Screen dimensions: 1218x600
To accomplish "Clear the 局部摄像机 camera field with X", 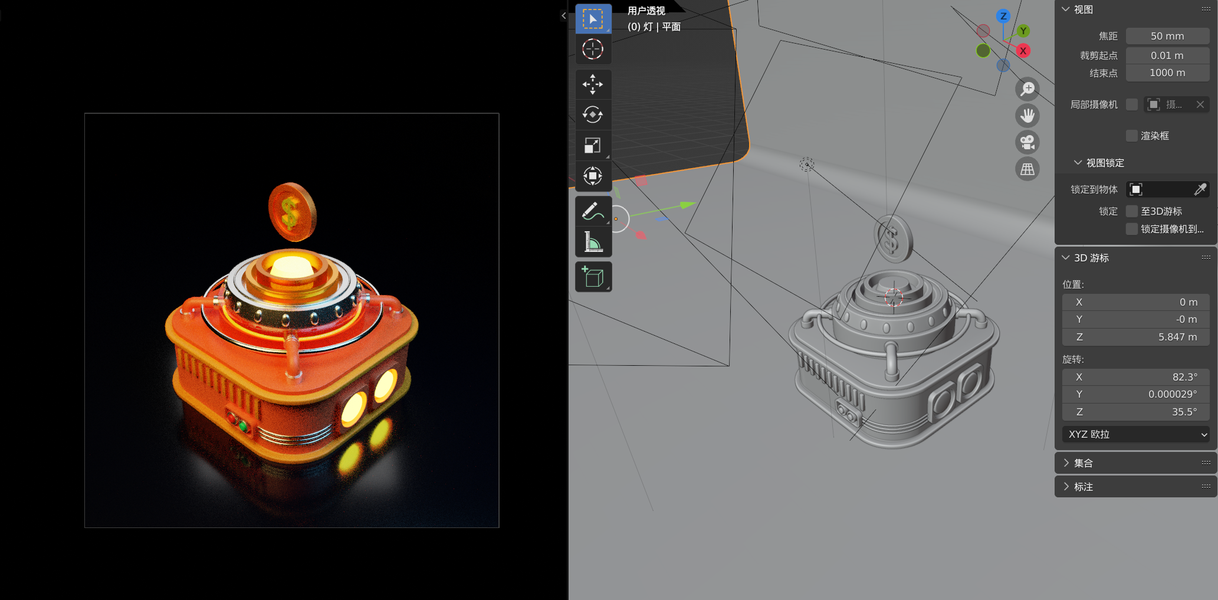I will coord(1200,104).
